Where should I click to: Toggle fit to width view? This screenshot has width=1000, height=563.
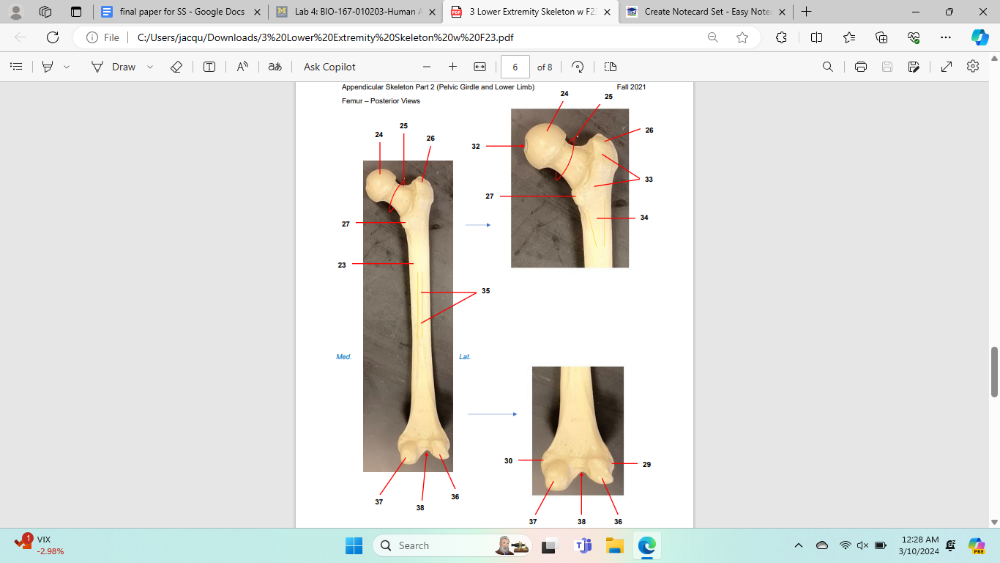pos(479,67)
